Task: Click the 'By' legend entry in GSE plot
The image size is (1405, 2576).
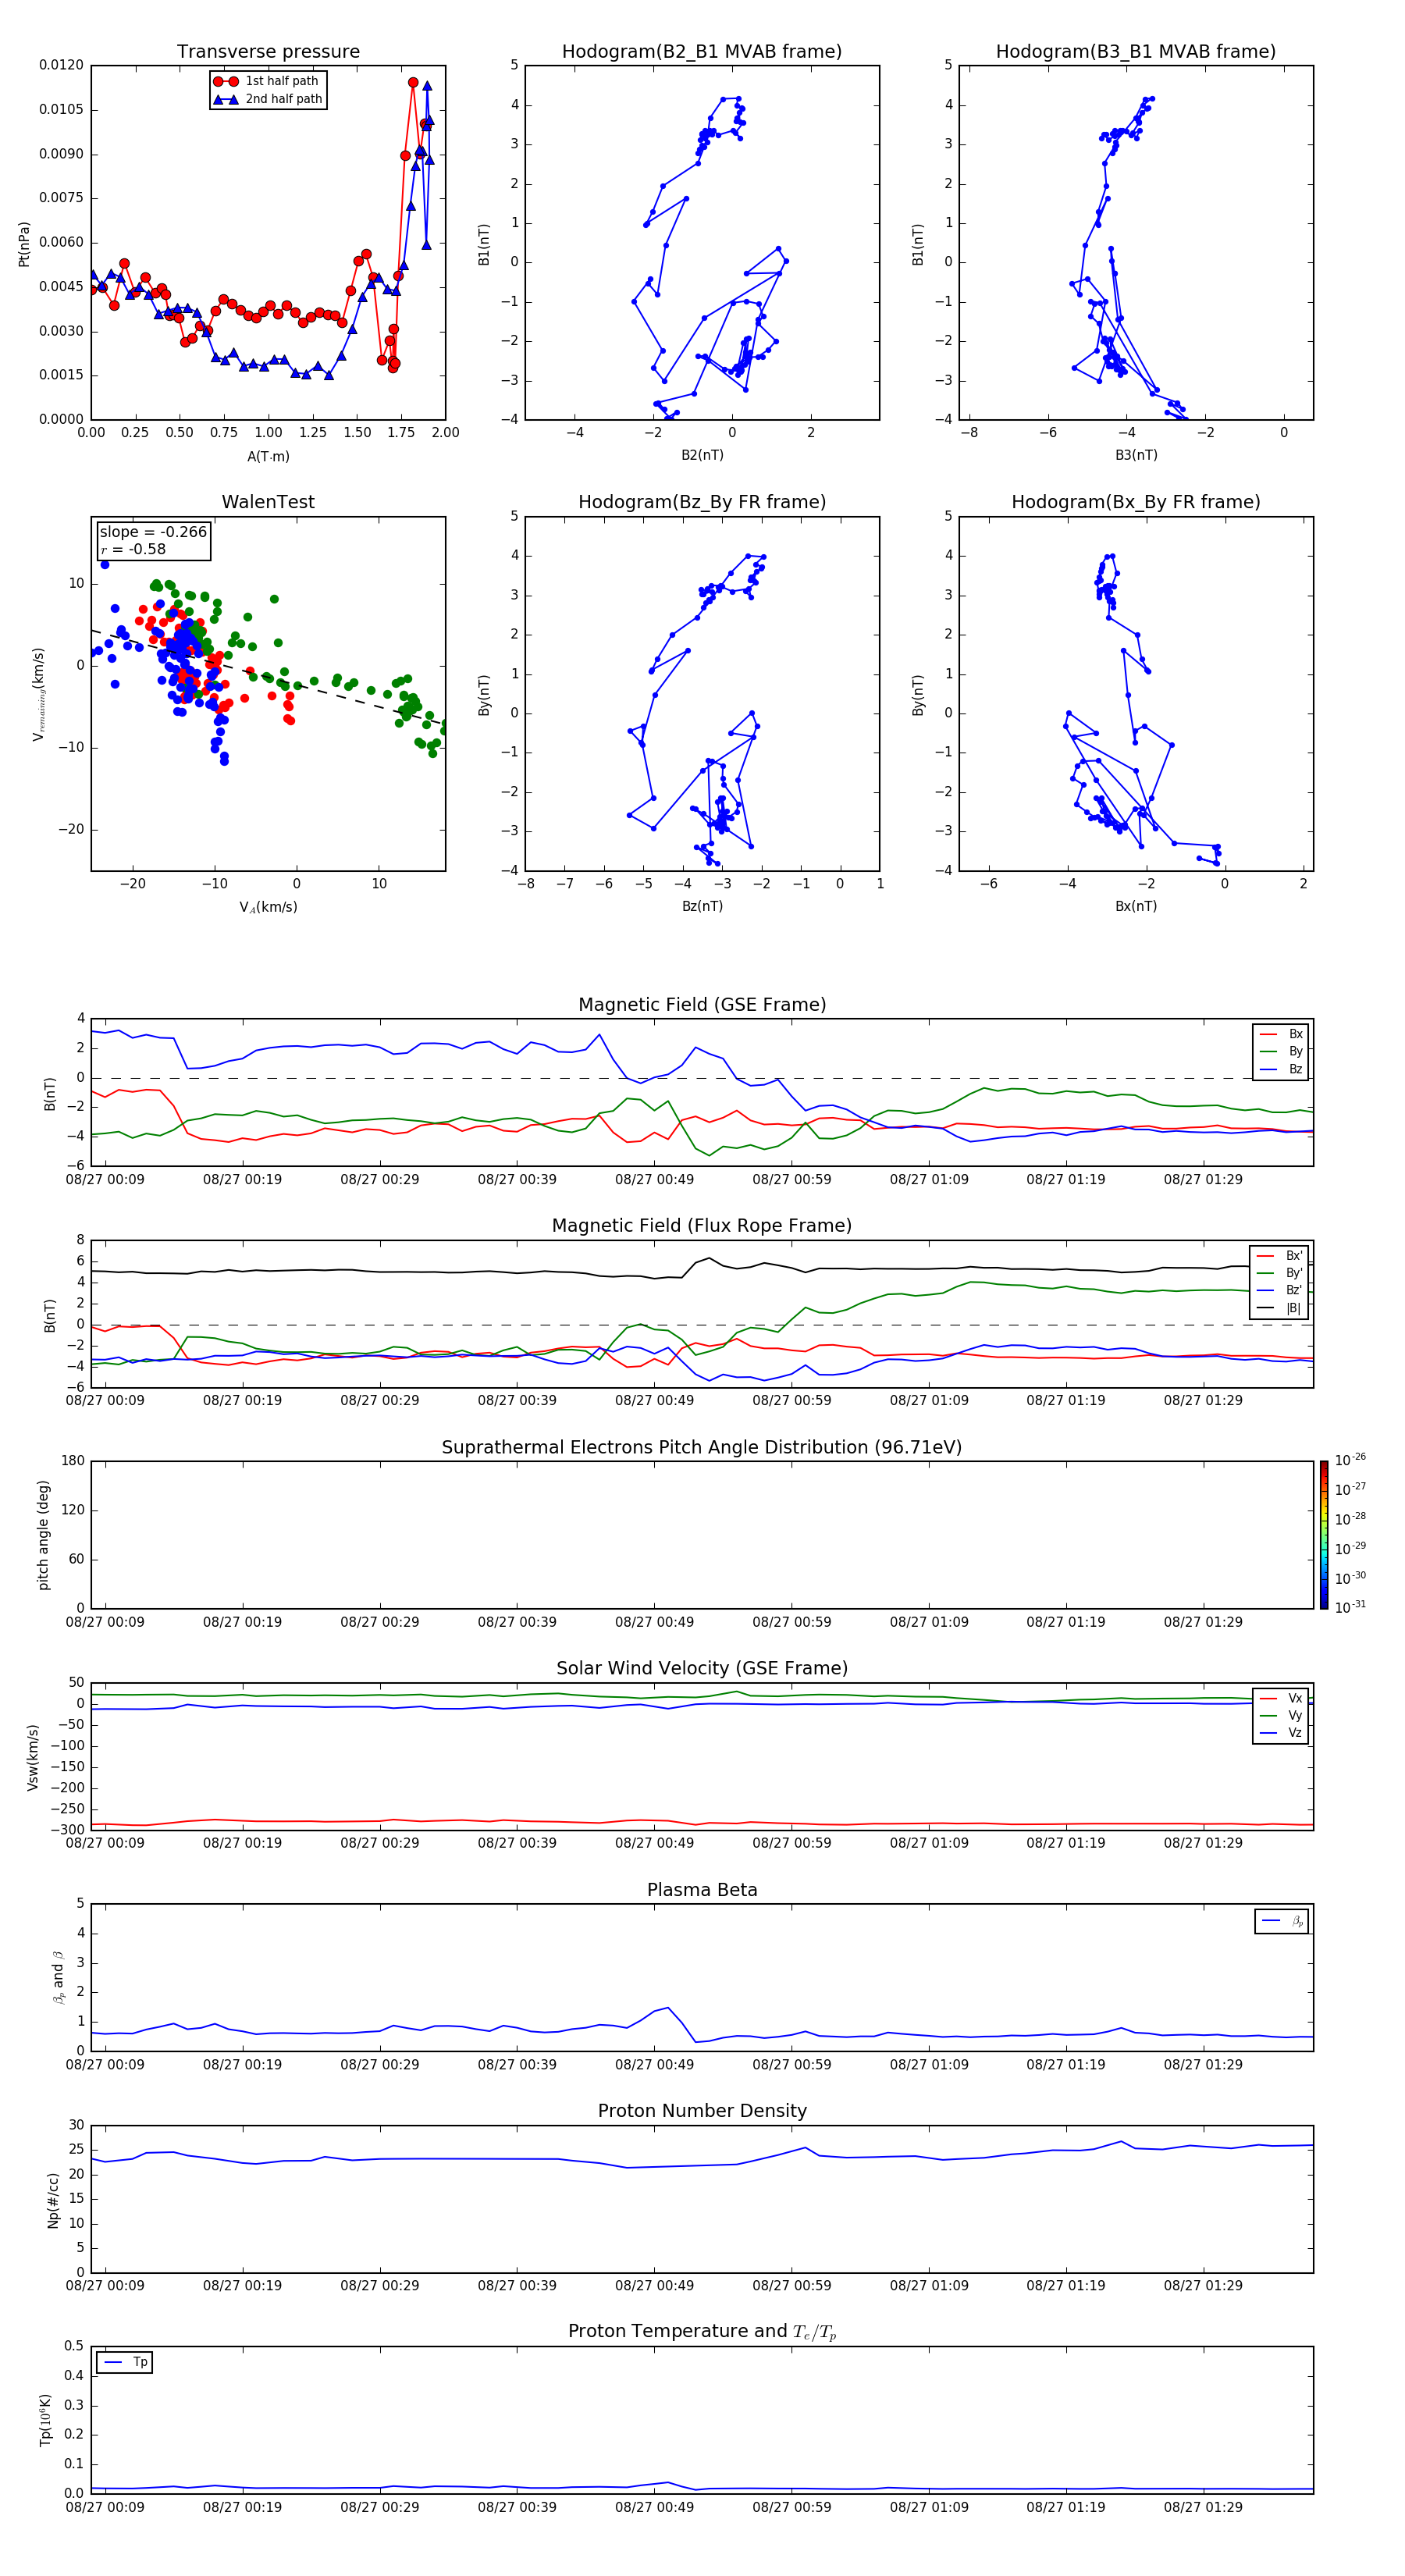Action: click(1281, 1051)
